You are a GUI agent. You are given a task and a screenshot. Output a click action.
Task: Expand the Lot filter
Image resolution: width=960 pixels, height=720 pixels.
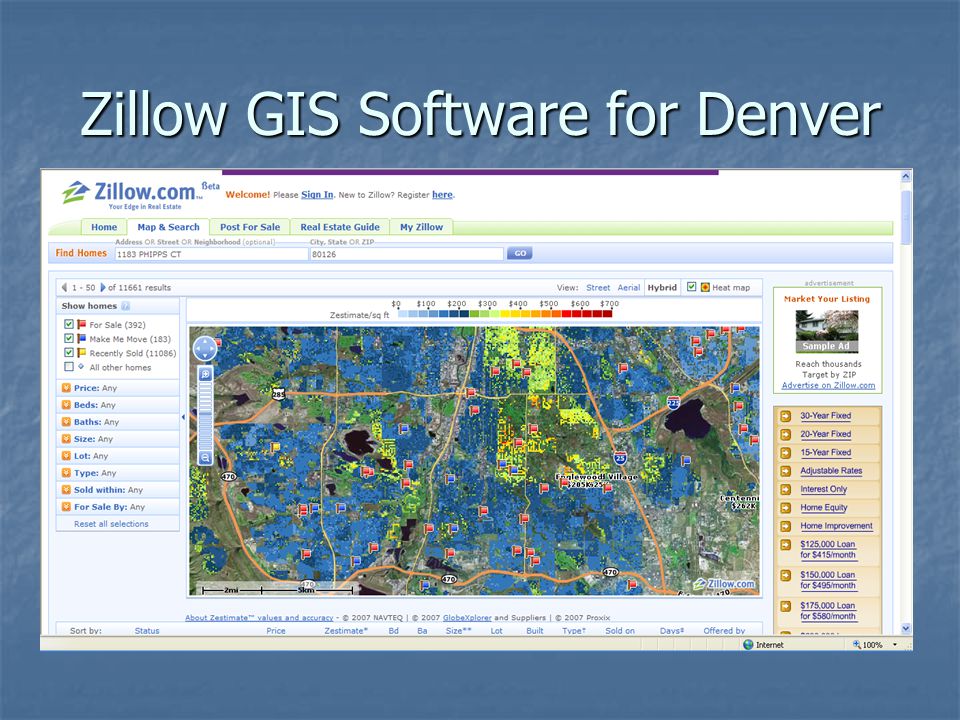pyautogui.click(x=66, y=456)
